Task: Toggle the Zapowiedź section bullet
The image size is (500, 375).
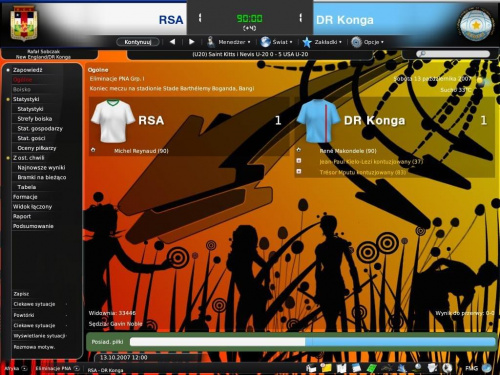Action: (8, 70)
